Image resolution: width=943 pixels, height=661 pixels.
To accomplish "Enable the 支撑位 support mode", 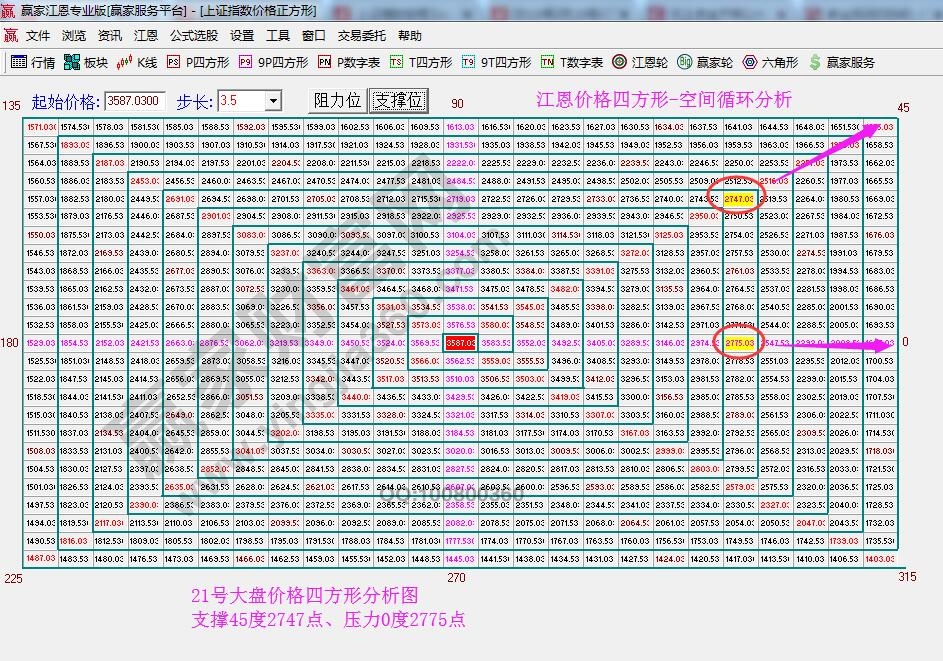I will tap(398, 100).
